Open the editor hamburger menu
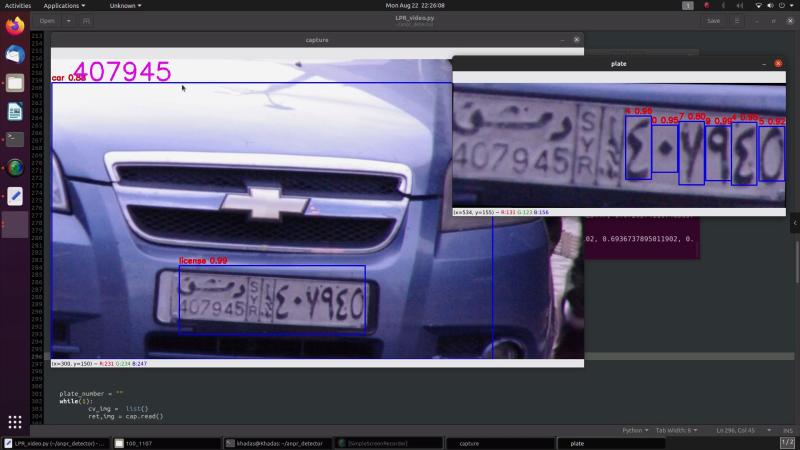The width and height of the screenshot is (800, 450). (x=737, y=21)
